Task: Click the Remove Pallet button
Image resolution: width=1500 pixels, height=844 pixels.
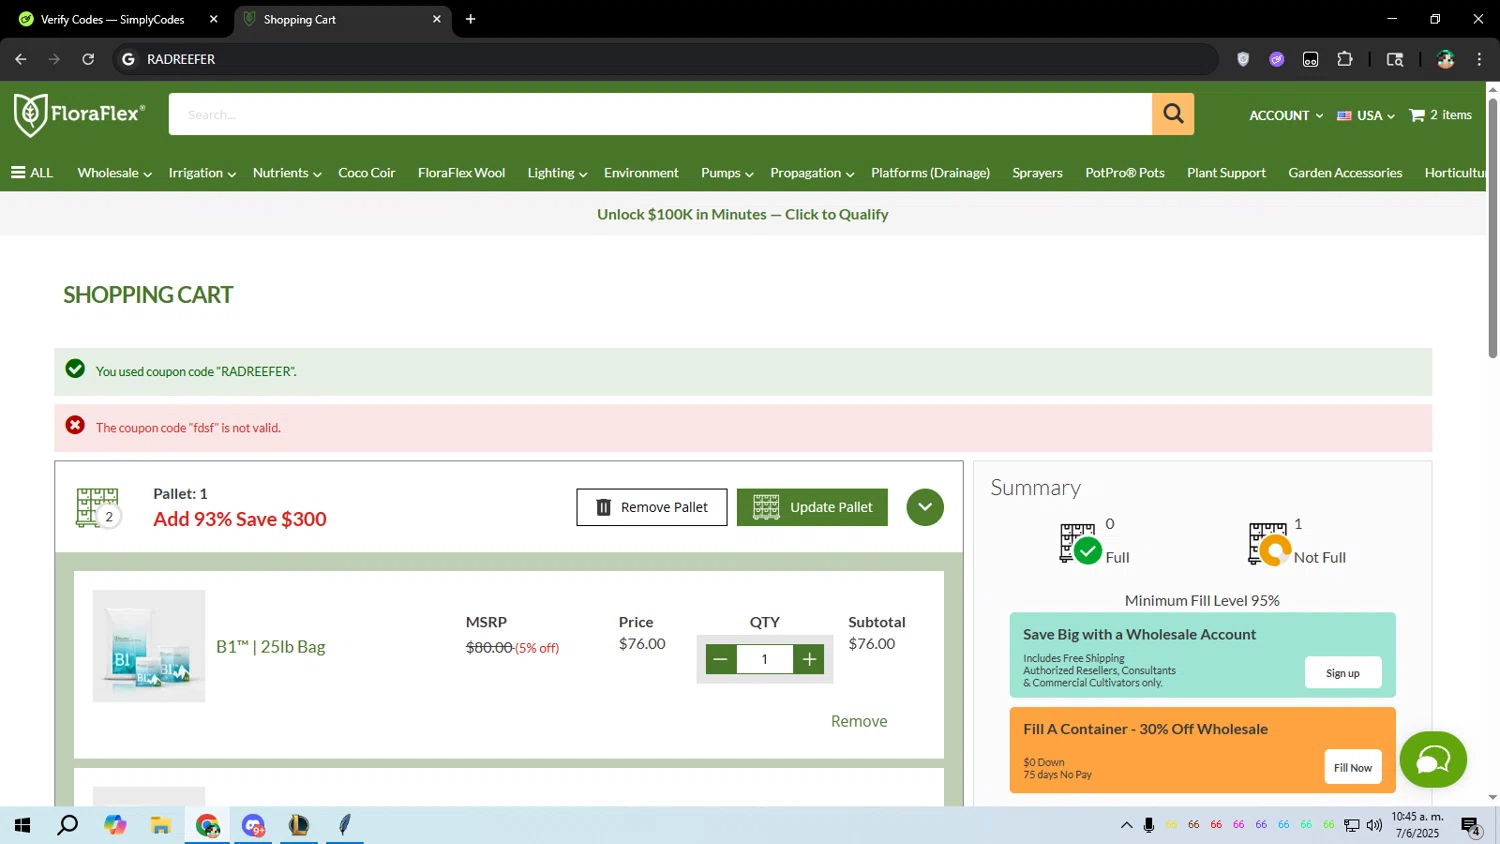Action: (x=652, y=507)
